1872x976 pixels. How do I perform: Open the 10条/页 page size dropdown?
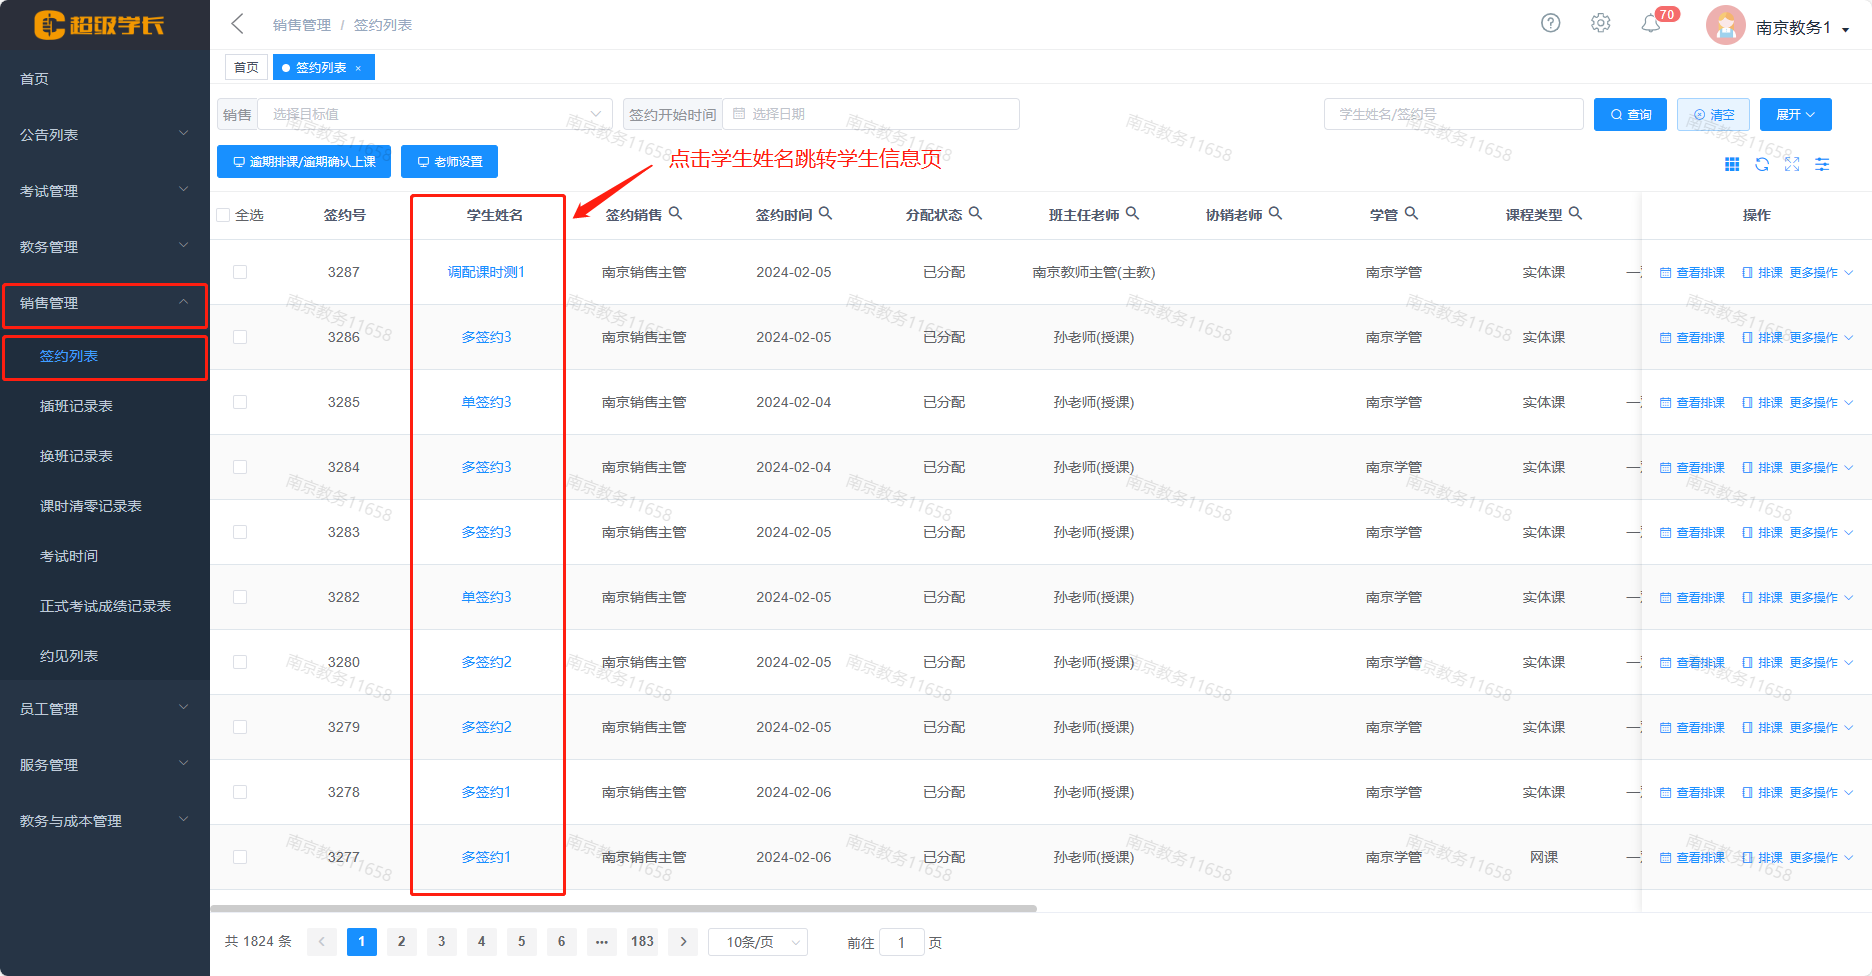coord(758,942)
